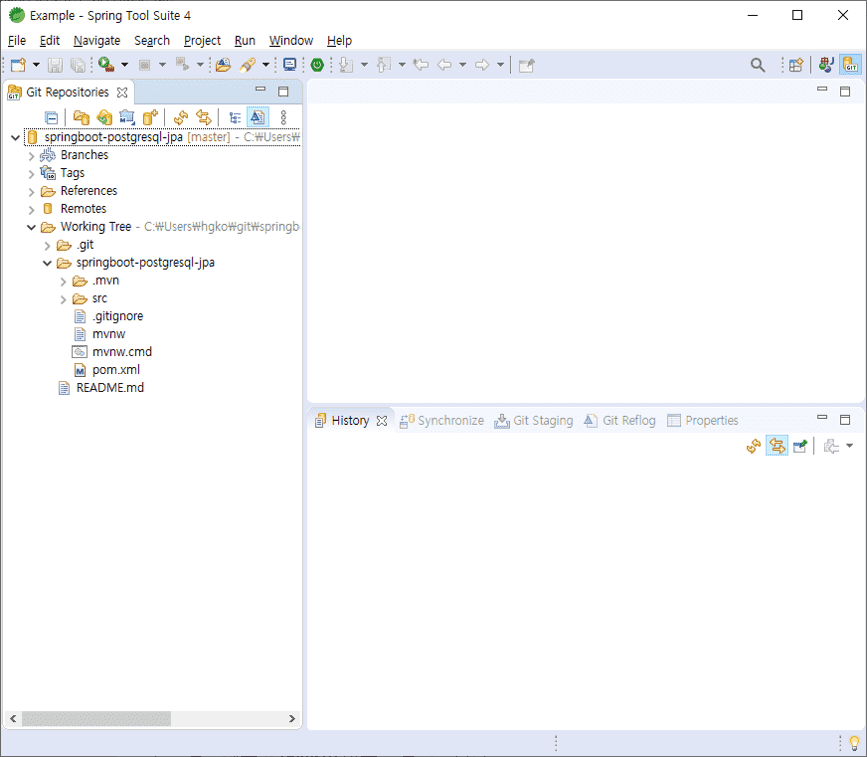Viewport: 867px width, 757px height.
Task: Open the New wizard dropdown arrow
Action: [x=36, y=65]
